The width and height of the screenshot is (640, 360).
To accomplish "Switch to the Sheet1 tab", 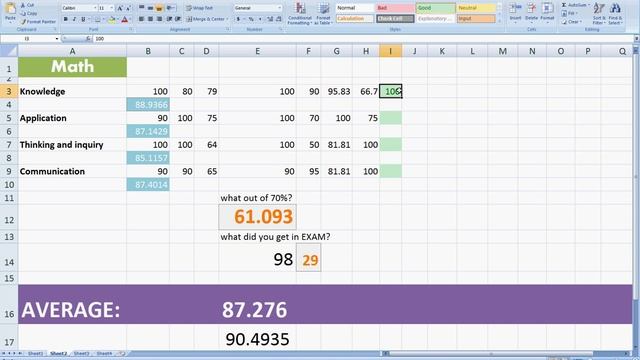I will [36, 353].
